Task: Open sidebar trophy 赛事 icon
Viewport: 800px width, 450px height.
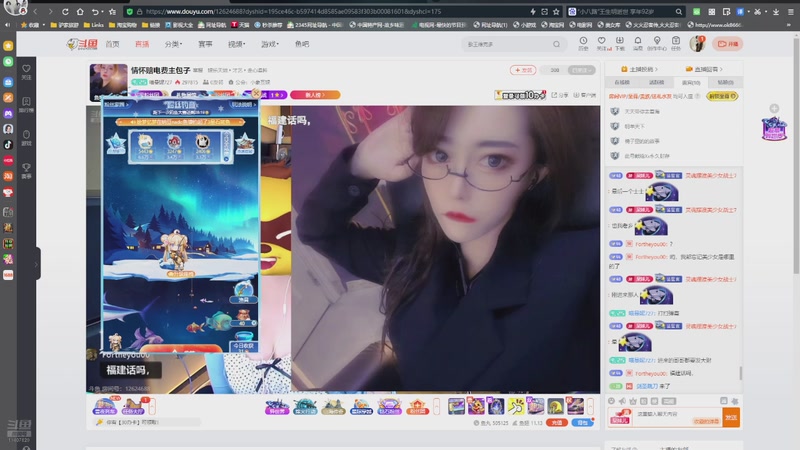Action: click(26, 171)
